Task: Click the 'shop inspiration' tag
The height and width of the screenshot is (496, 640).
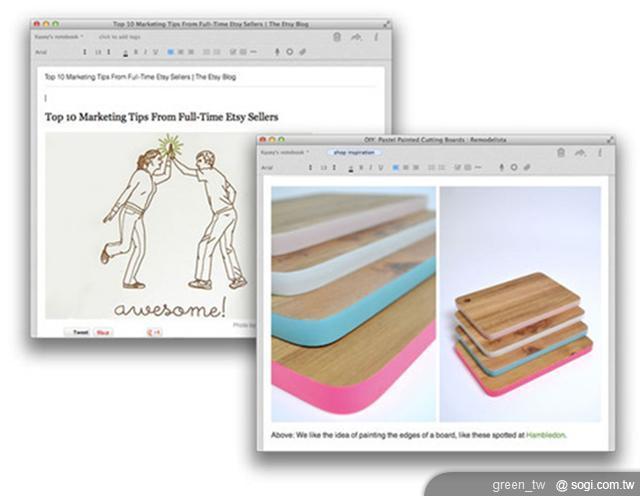Action: click(x=354, y=152)
